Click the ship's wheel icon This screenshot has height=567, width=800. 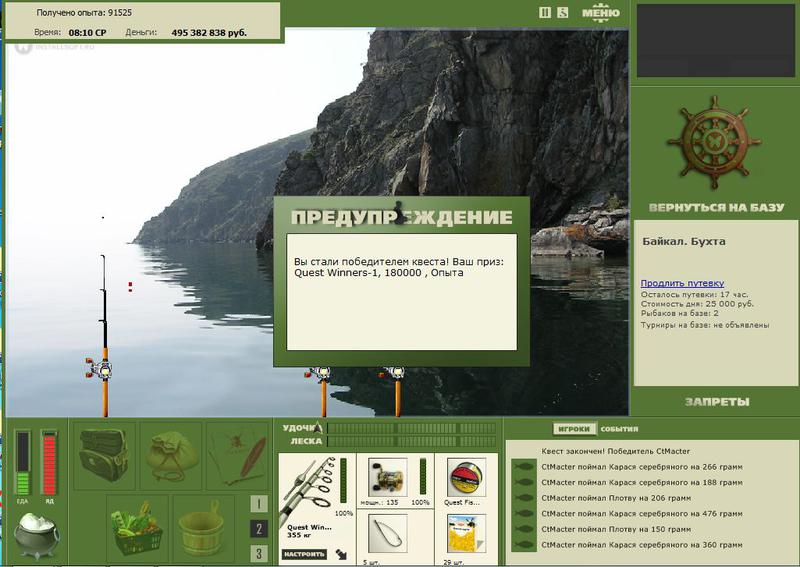coord(714,142)
